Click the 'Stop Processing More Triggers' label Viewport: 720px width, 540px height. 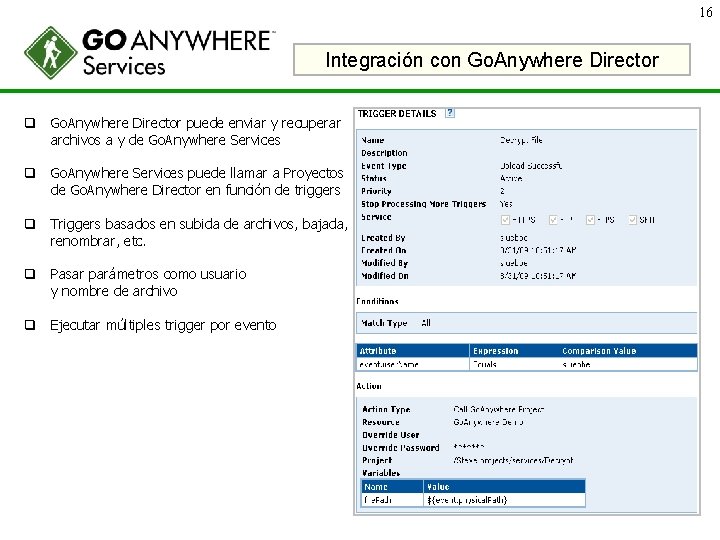tap(423, 204)
